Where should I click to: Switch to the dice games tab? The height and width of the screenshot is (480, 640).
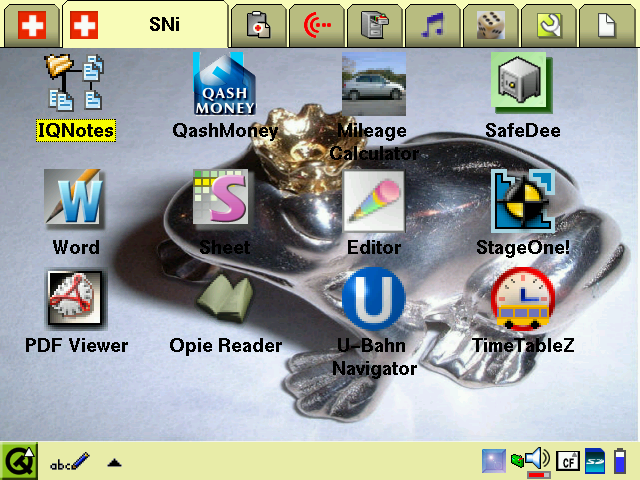pos(491,25)
